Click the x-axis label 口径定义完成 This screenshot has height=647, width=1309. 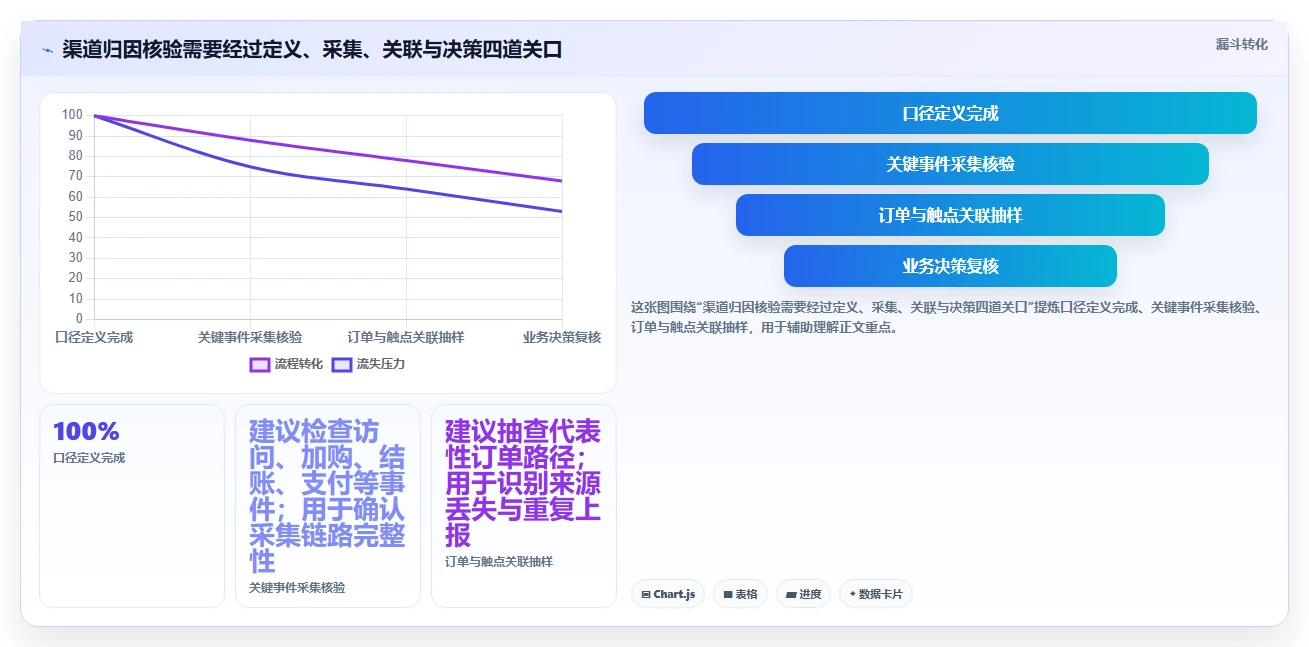click(94, 337)
